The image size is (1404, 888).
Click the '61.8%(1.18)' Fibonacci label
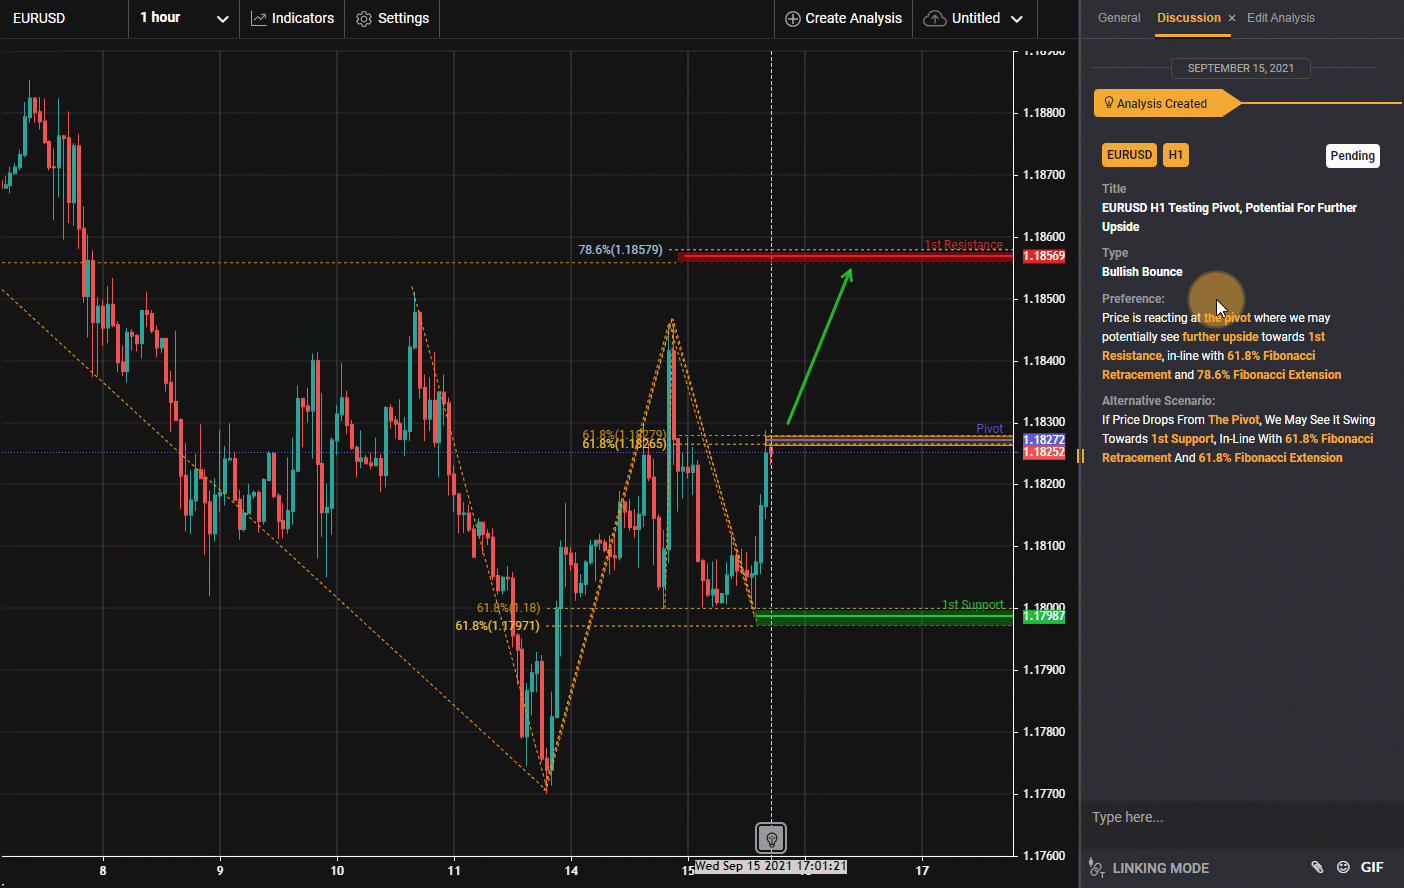click(508, 608)
